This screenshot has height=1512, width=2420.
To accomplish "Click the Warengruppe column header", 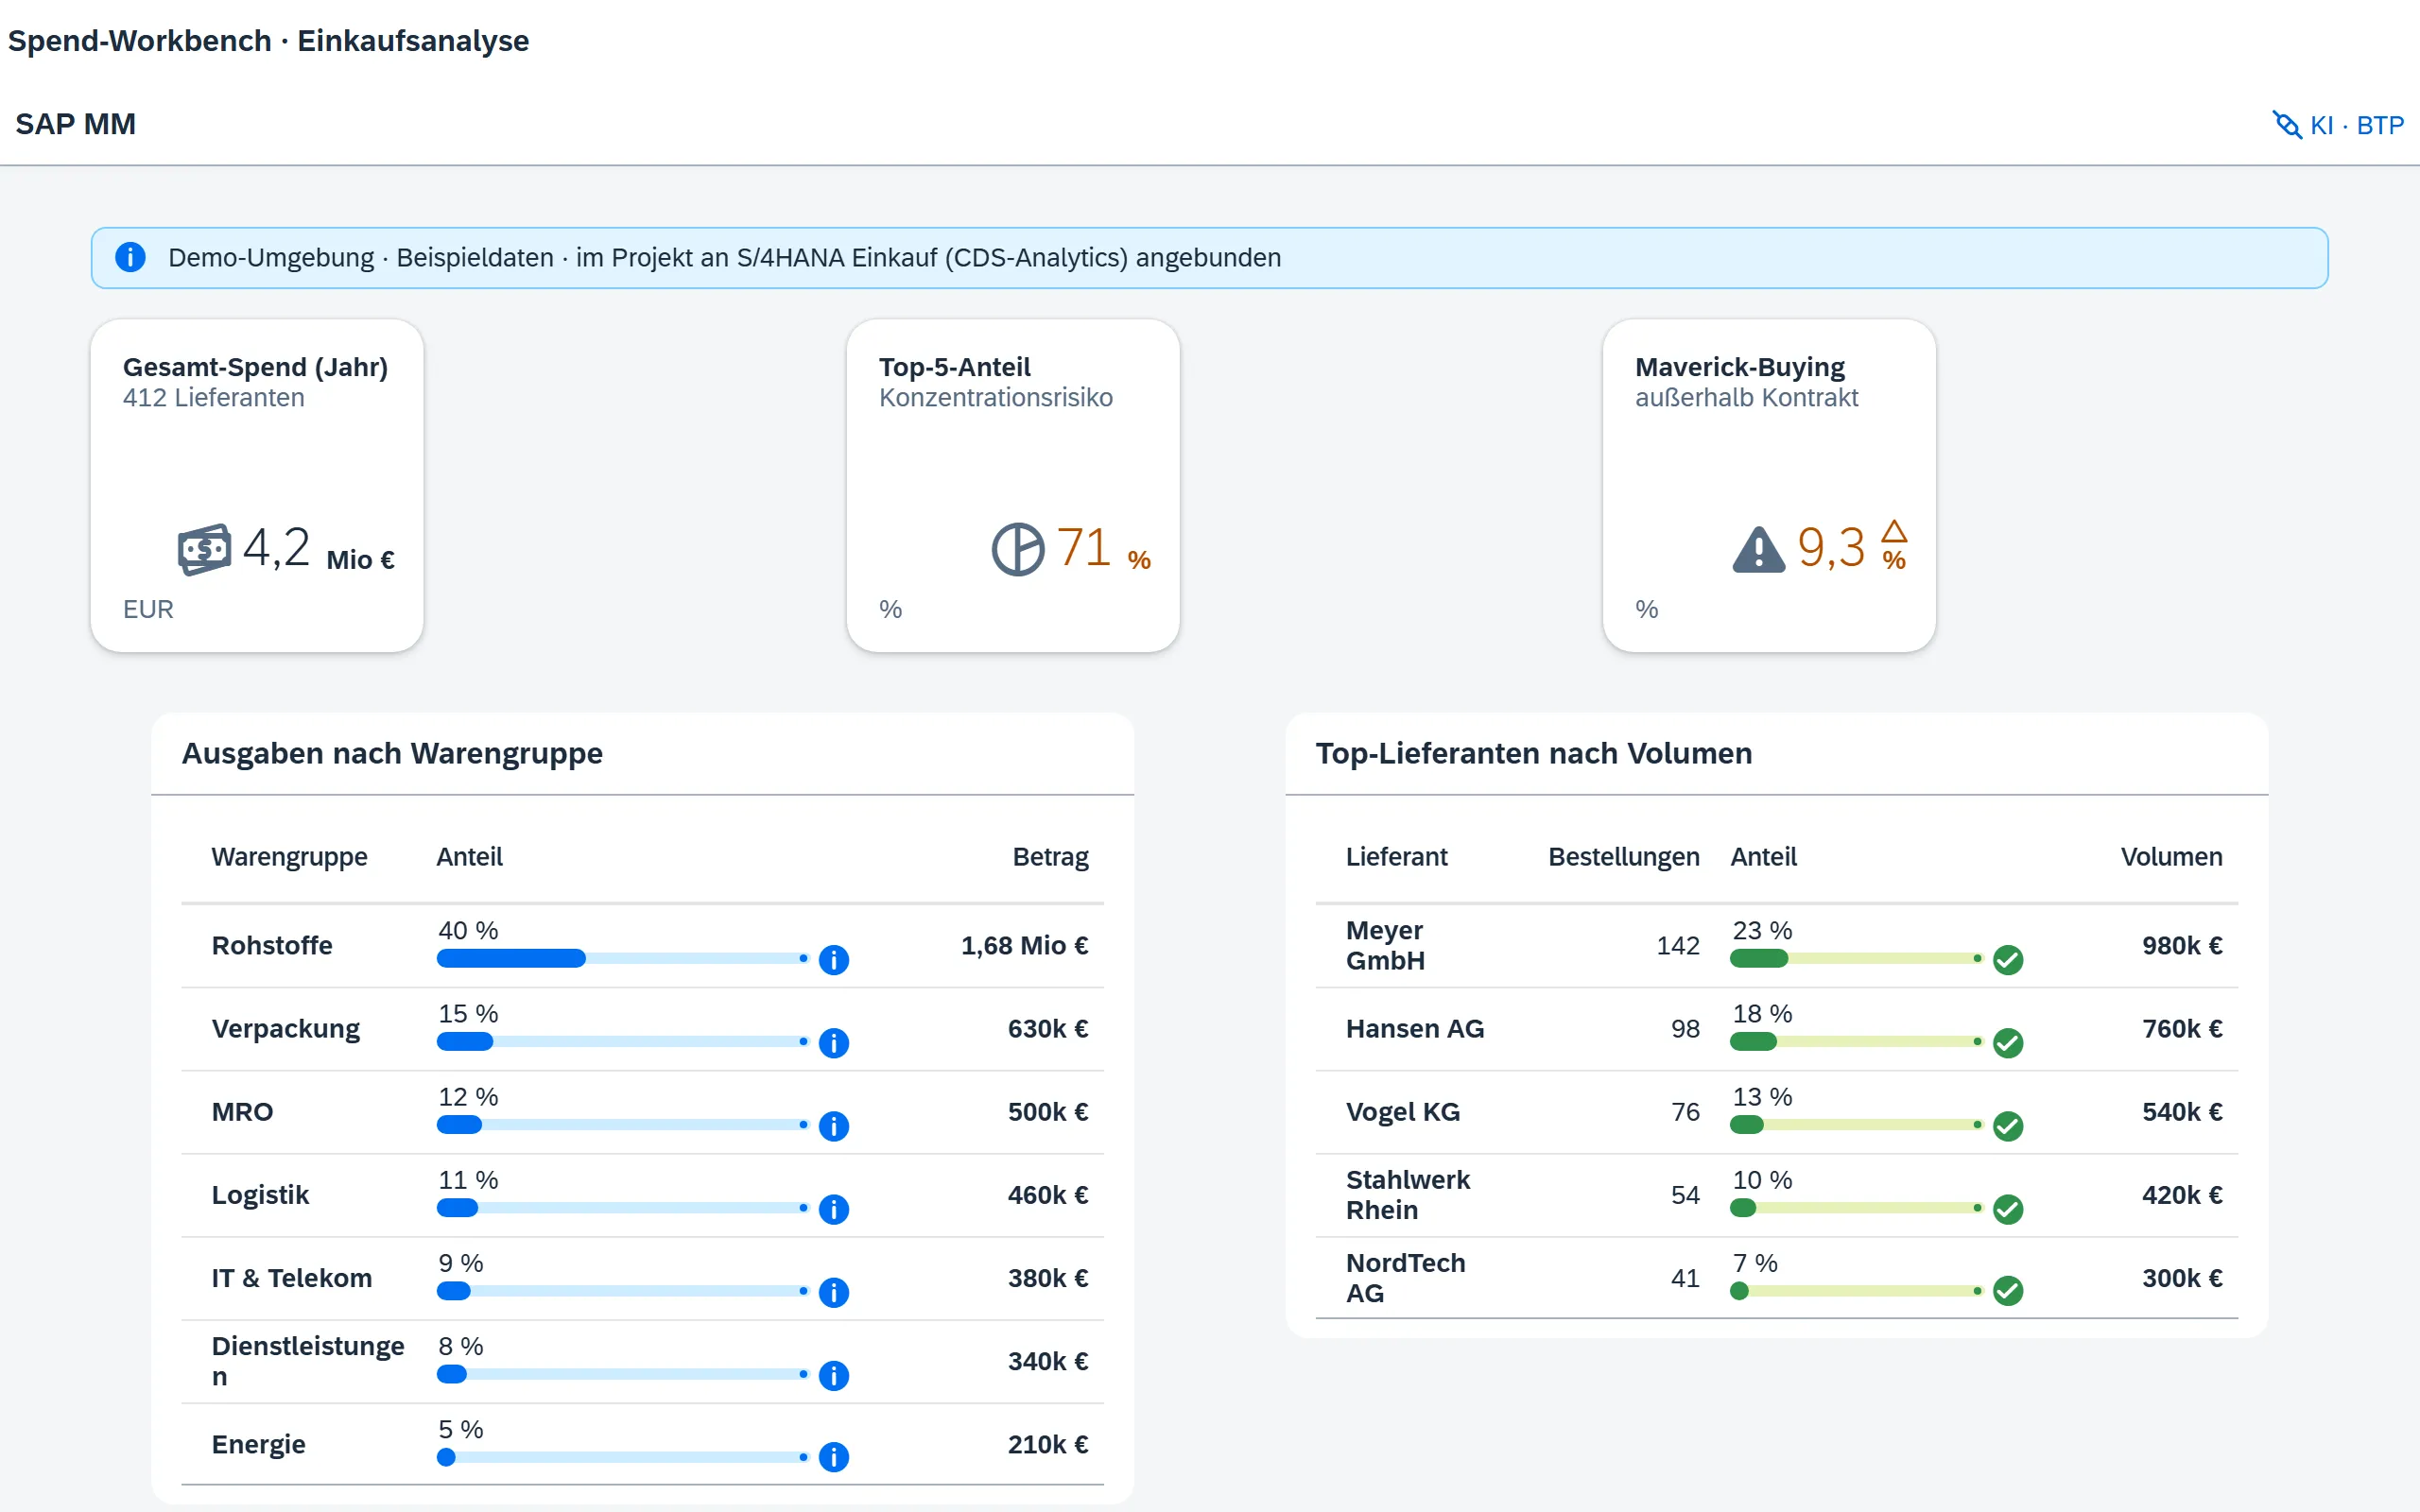I will tap(289, 857).
